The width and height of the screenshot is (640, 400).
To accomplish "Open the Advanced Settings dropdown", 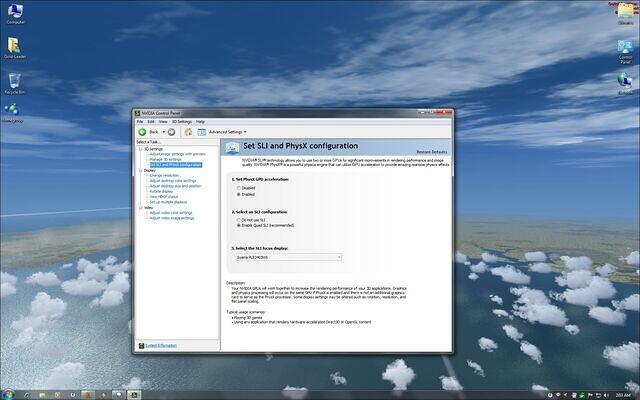I will click(x=226, y=131).
